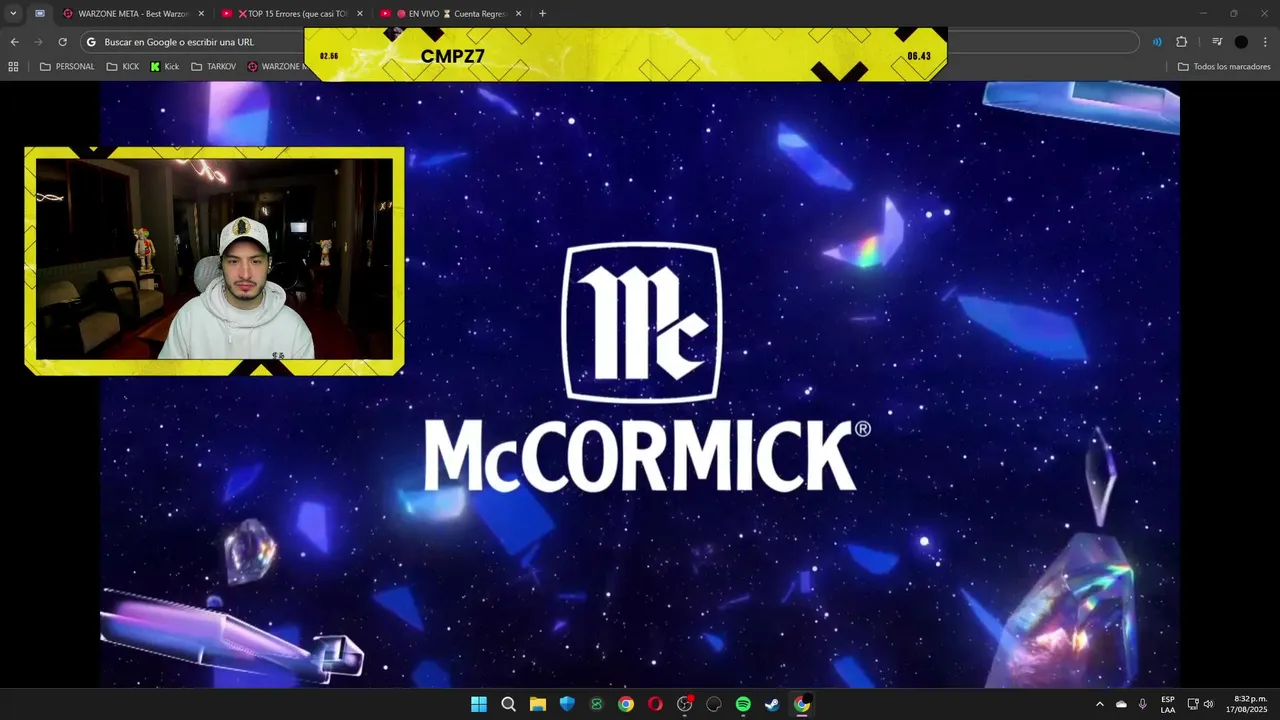Screen dimensions: 1280x720
Task: Open the volume speaker tray icon
Action: 1208,704
